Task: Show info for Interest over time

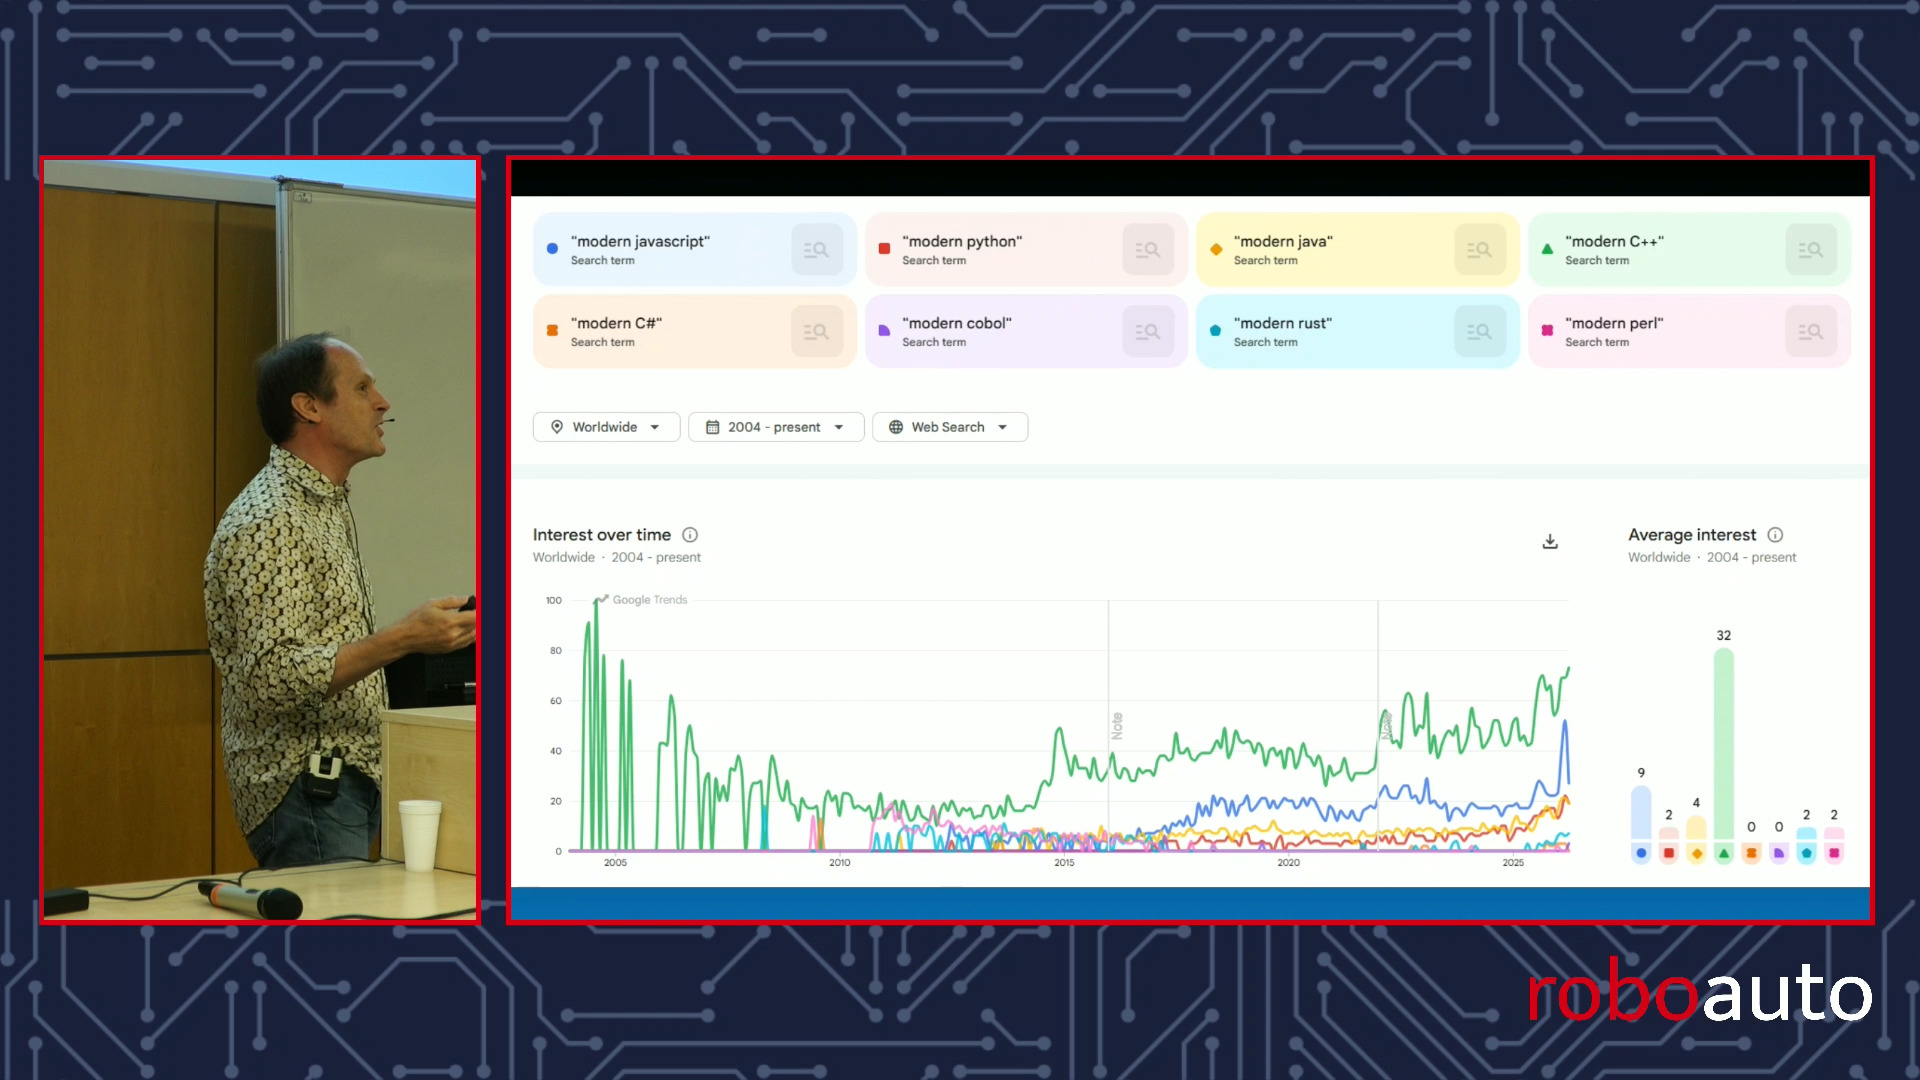Action: click(690, 535)
